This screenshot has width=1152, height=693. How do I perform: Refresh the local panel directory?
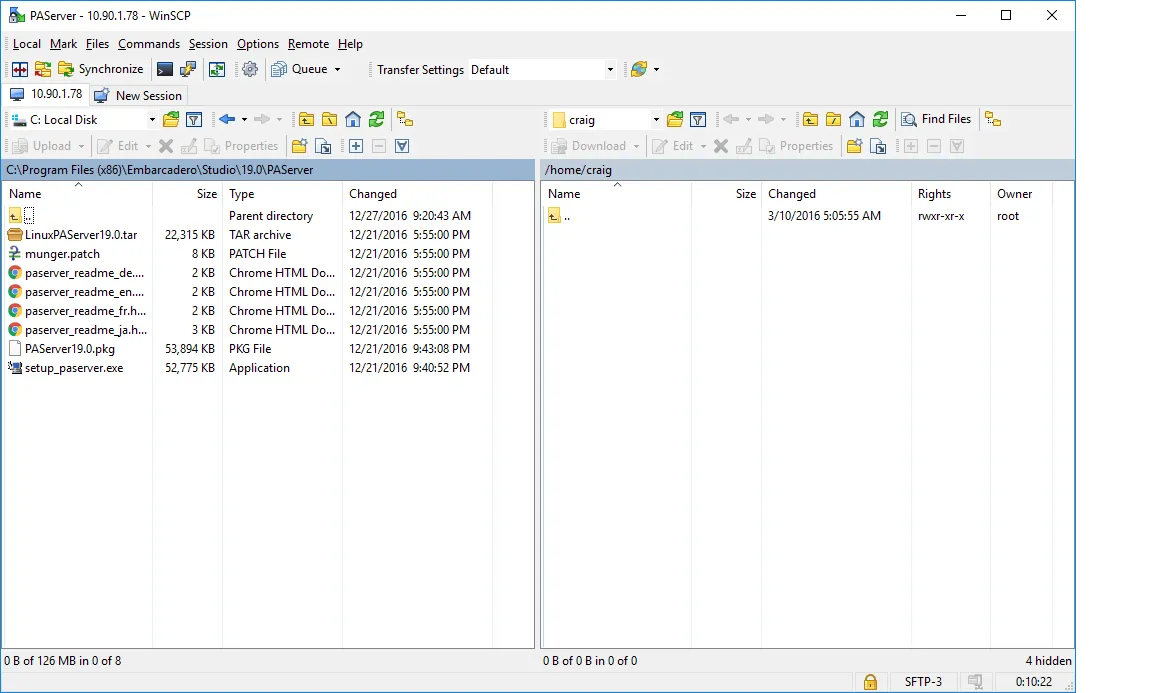tap(376, 119)
